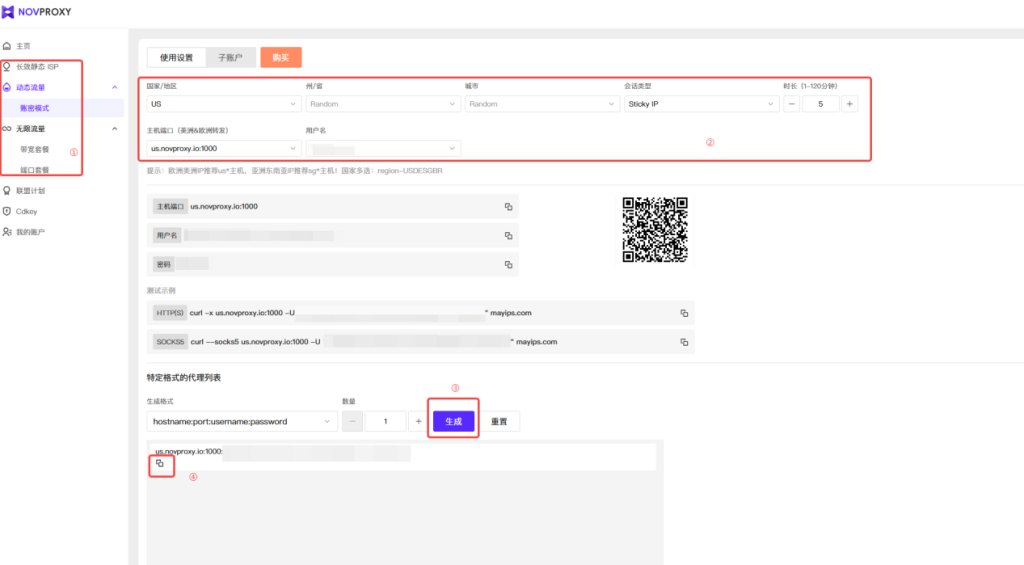This screenshot has width=1024, height=565.
Task: Decrease the 时长 minutes with minus button
Action: [x=791, y=104]
